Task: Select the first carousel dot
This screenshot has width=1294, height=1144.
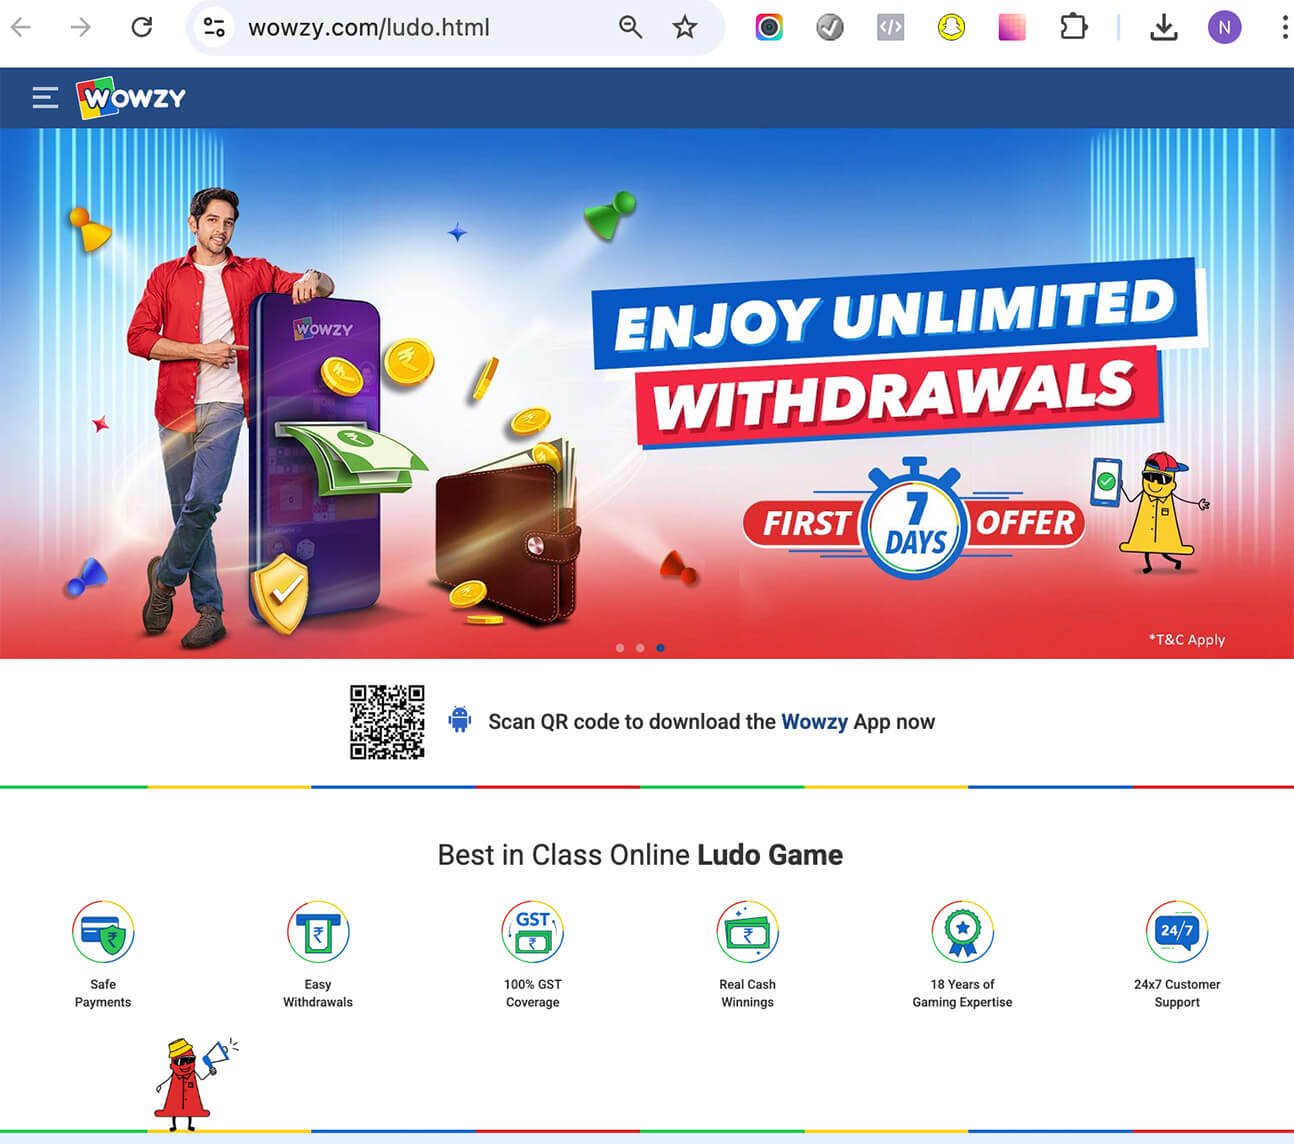Action: 620,648
